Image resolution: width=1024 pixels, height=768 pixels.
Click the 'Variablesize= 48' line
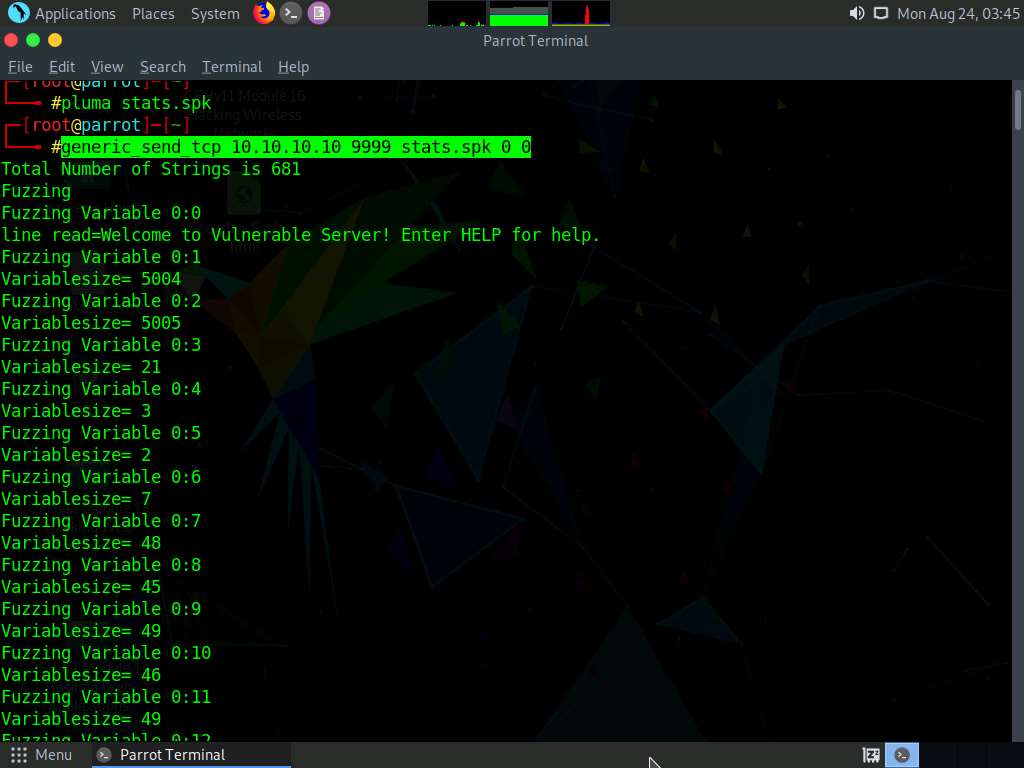pyautogui.click(x=81, y=543)
